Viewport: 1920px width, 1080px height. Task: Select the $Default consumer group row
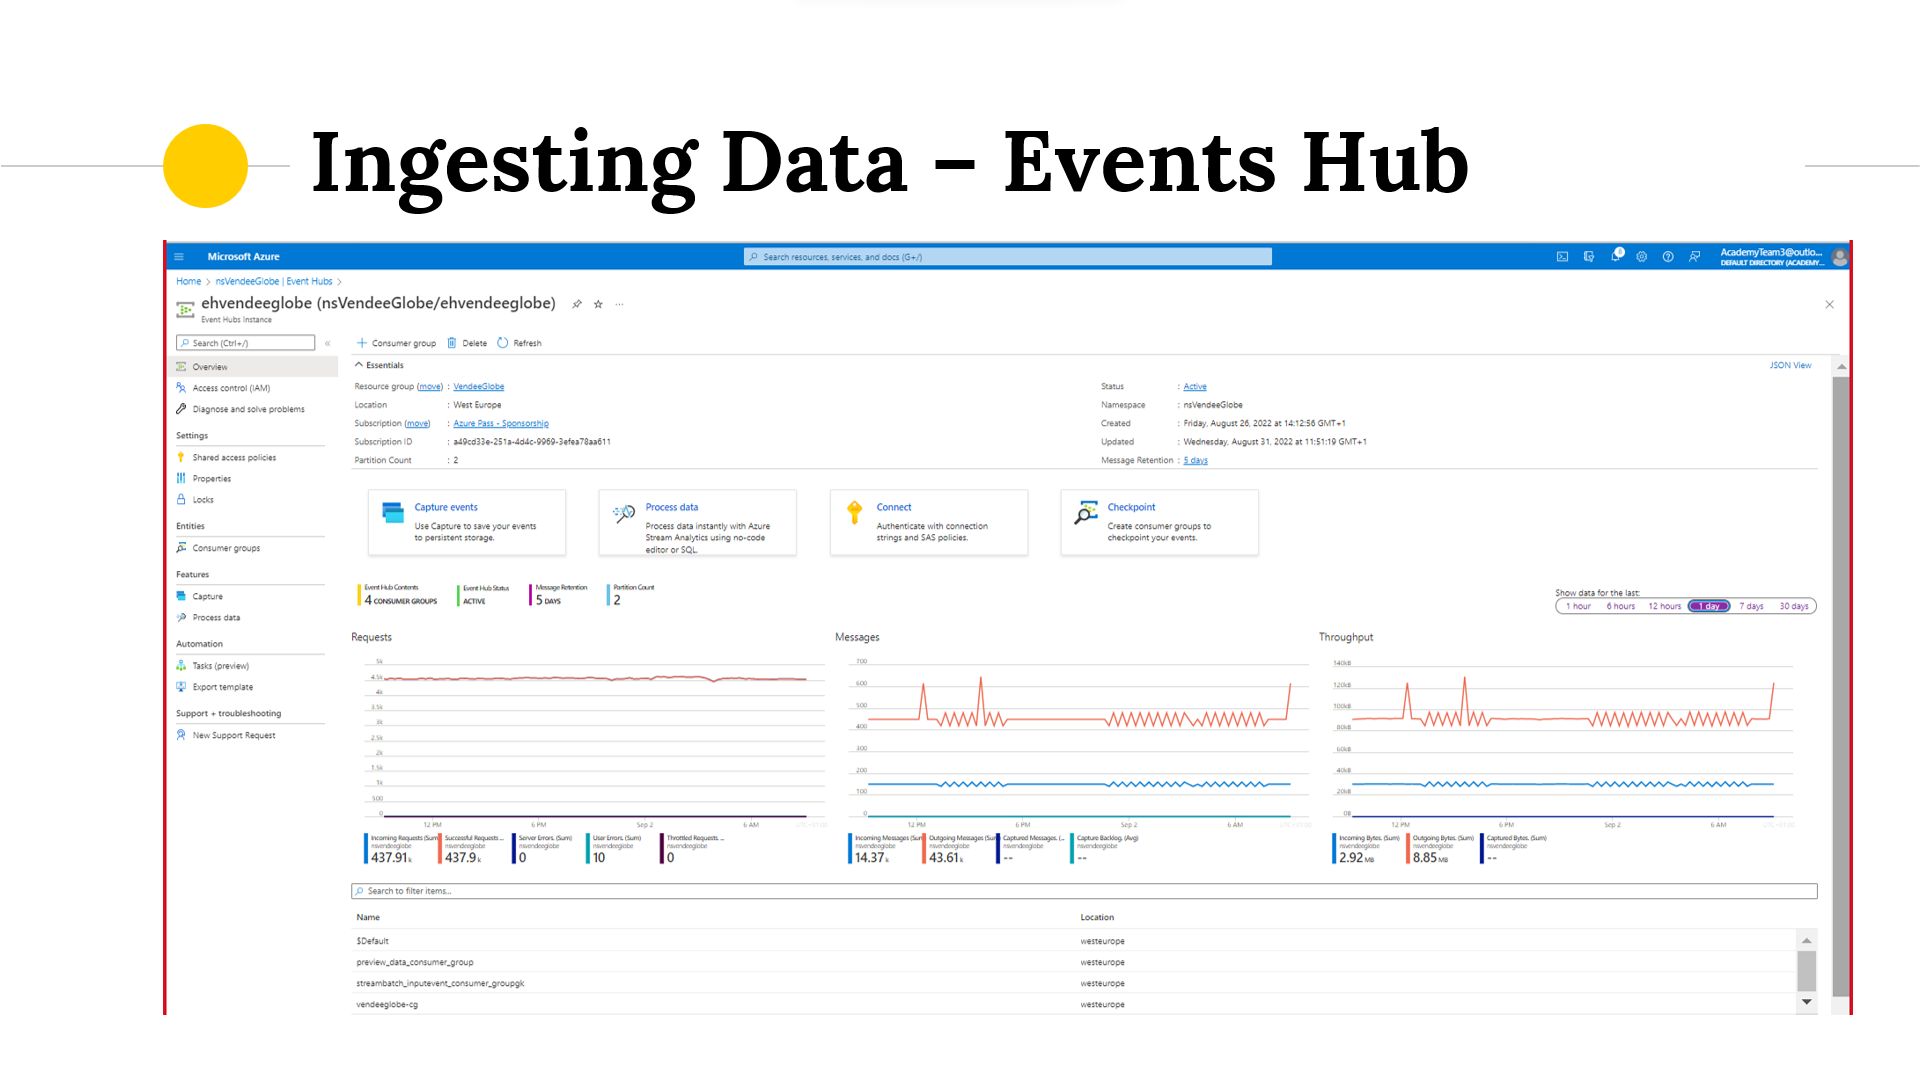1074,941
